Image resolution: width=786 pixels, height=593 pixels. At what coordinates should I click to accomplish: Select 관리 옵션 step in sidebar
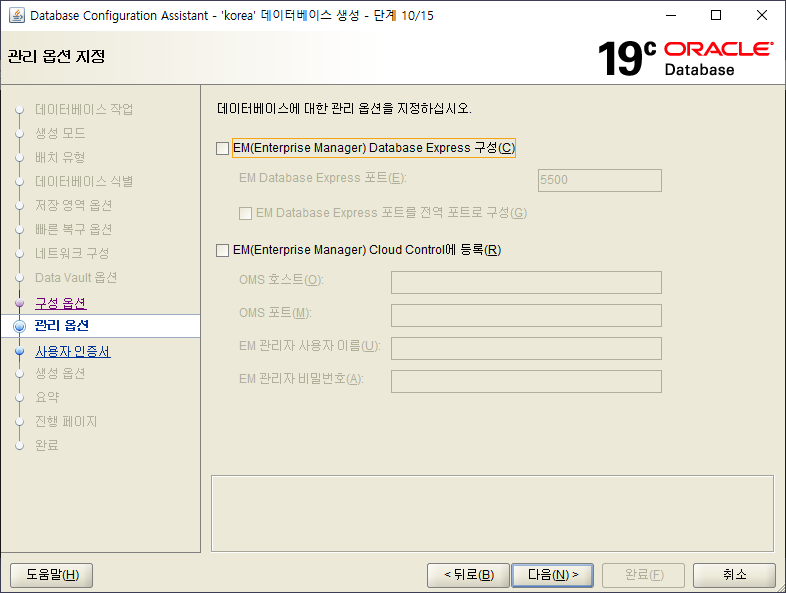[x=62, y=326]
